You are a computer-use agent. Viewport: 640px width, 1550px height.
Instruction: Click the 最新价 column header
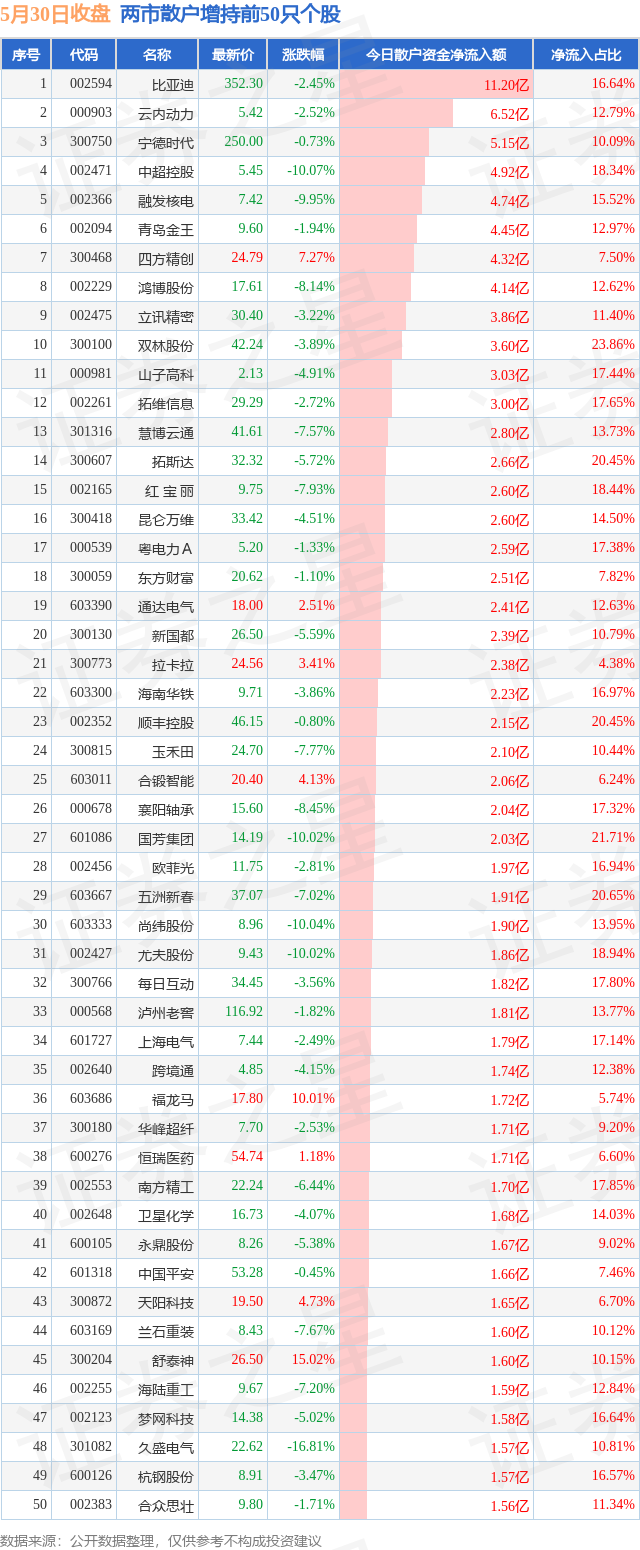tap(233, 55)
